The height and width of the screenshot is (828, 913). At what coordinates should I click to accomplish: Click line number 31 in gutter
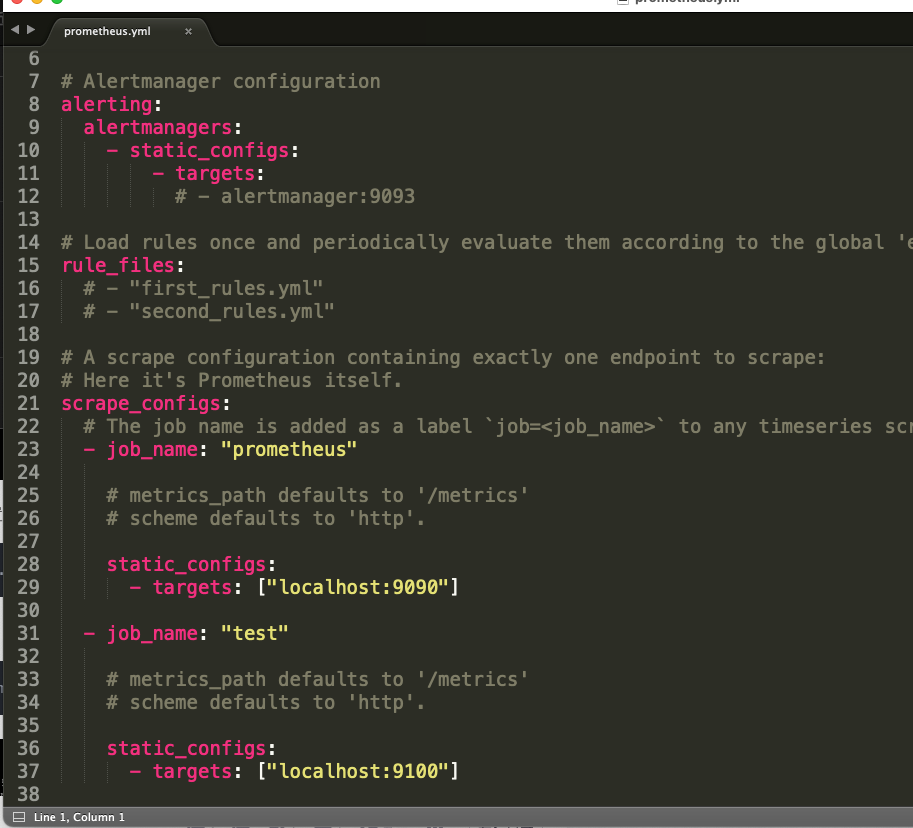click(29, 634)
